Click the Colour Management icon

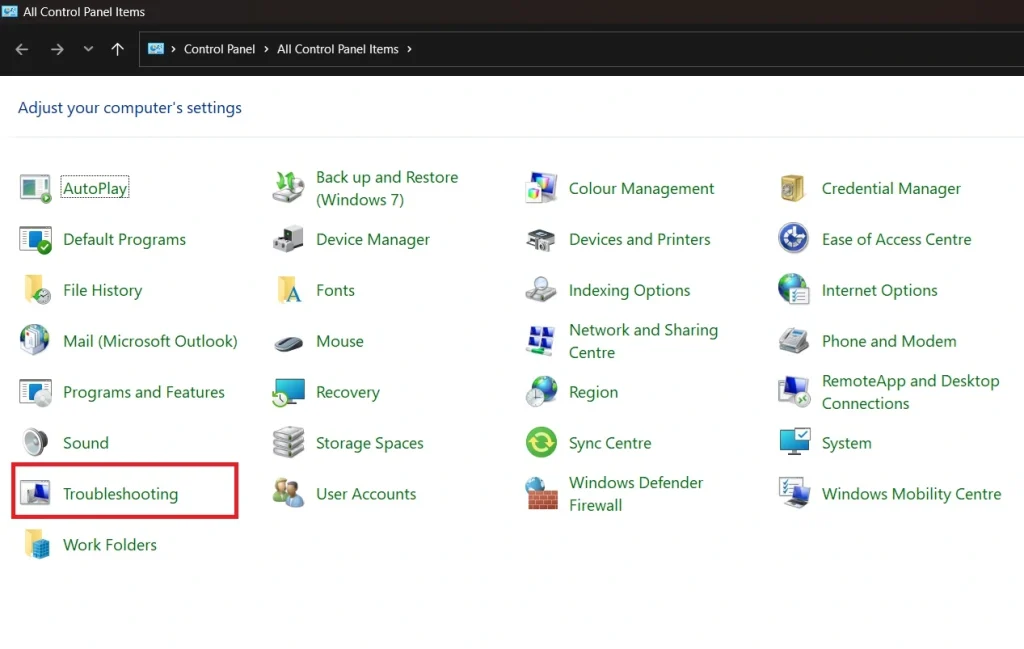click(x=541, y=189)
